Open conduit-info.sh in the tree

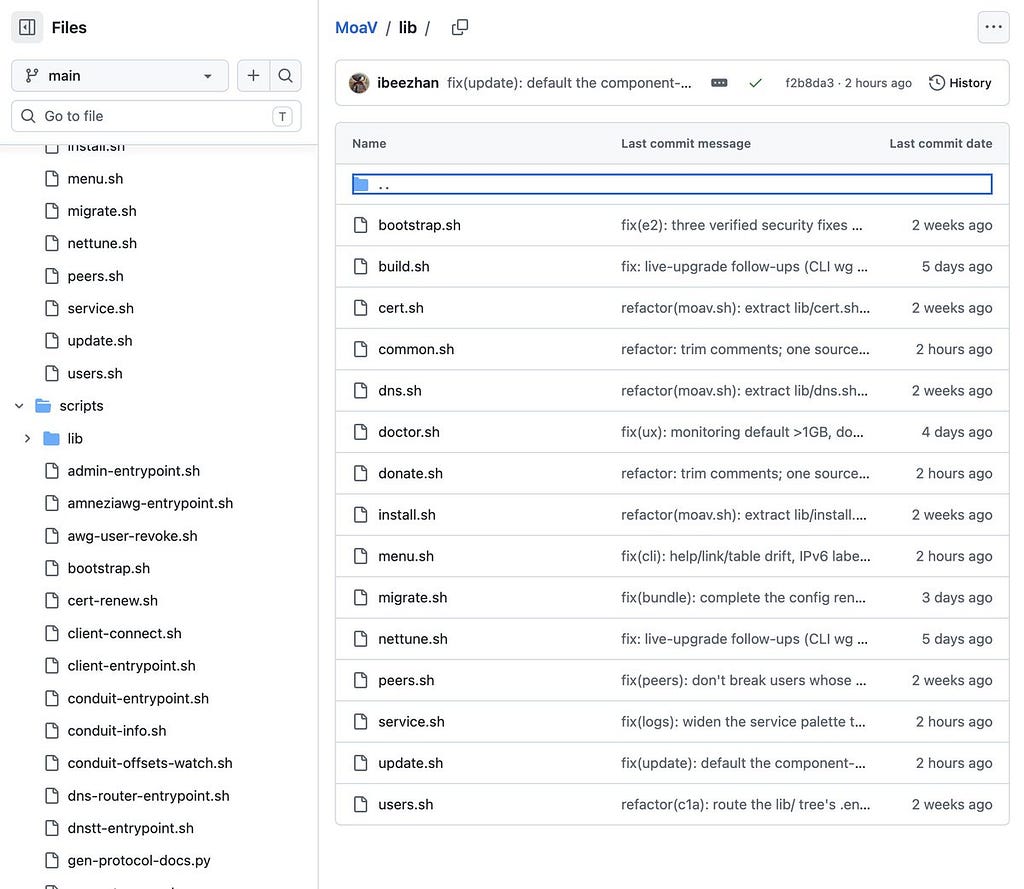click(116, 731)
